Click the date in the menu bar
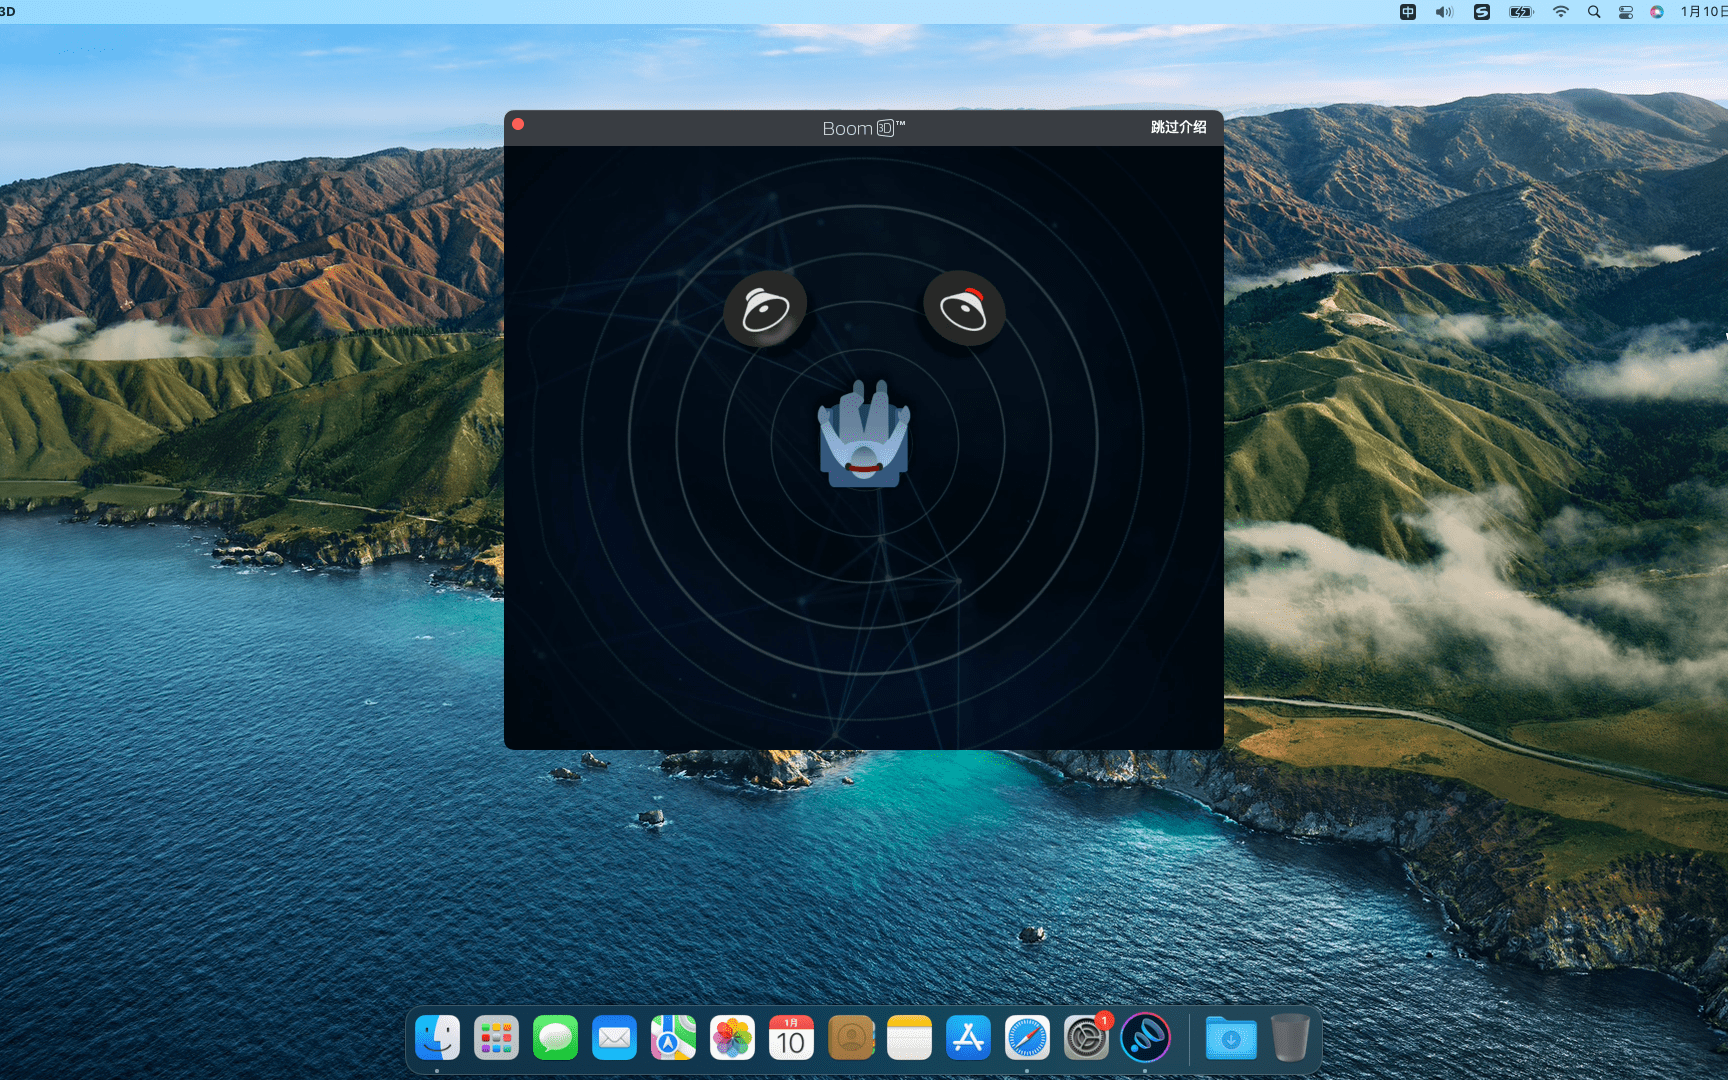The image size is (1728, 1080). pos(1703,12)
